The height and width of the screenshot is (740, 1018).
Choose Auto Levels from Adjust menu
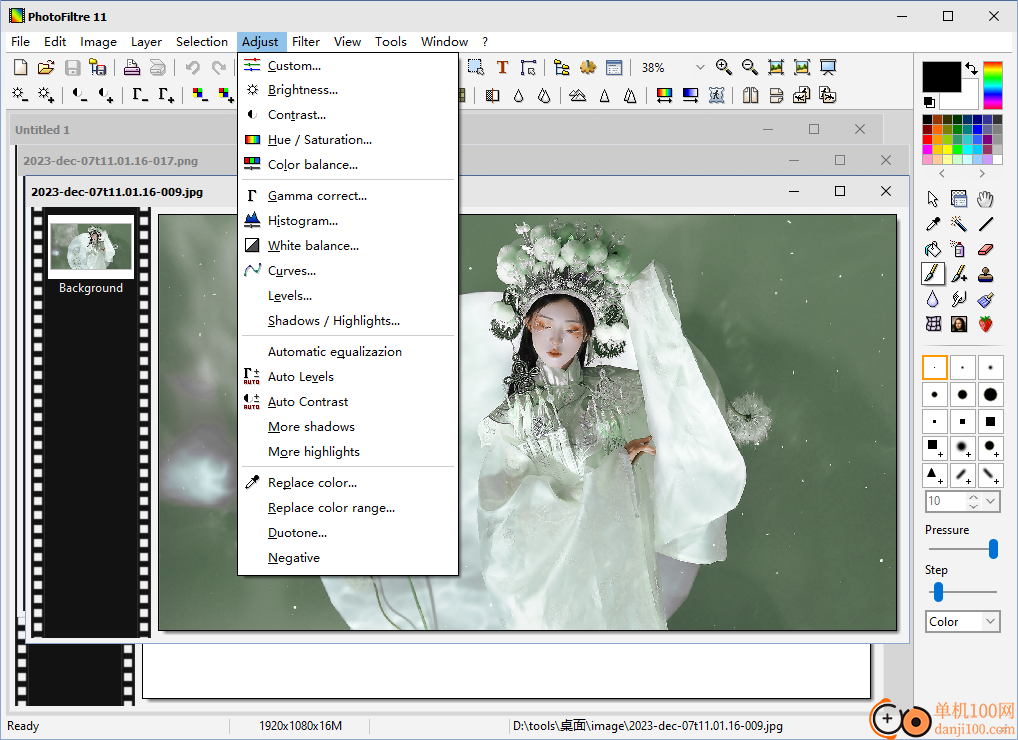(348, 376)
